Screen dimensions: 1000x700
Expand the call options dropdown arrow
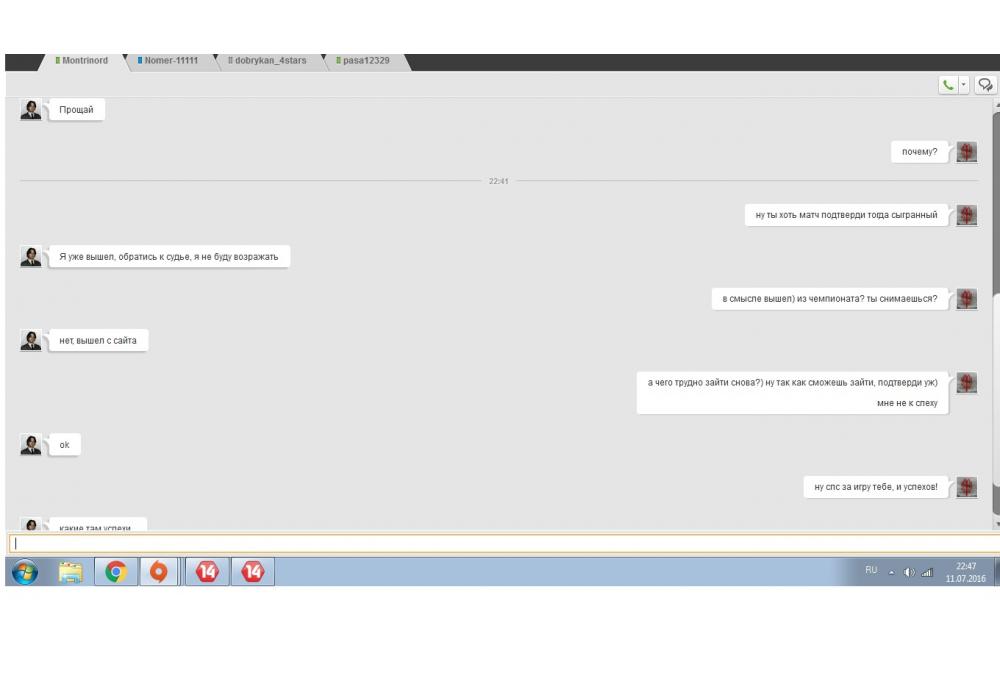963,85
